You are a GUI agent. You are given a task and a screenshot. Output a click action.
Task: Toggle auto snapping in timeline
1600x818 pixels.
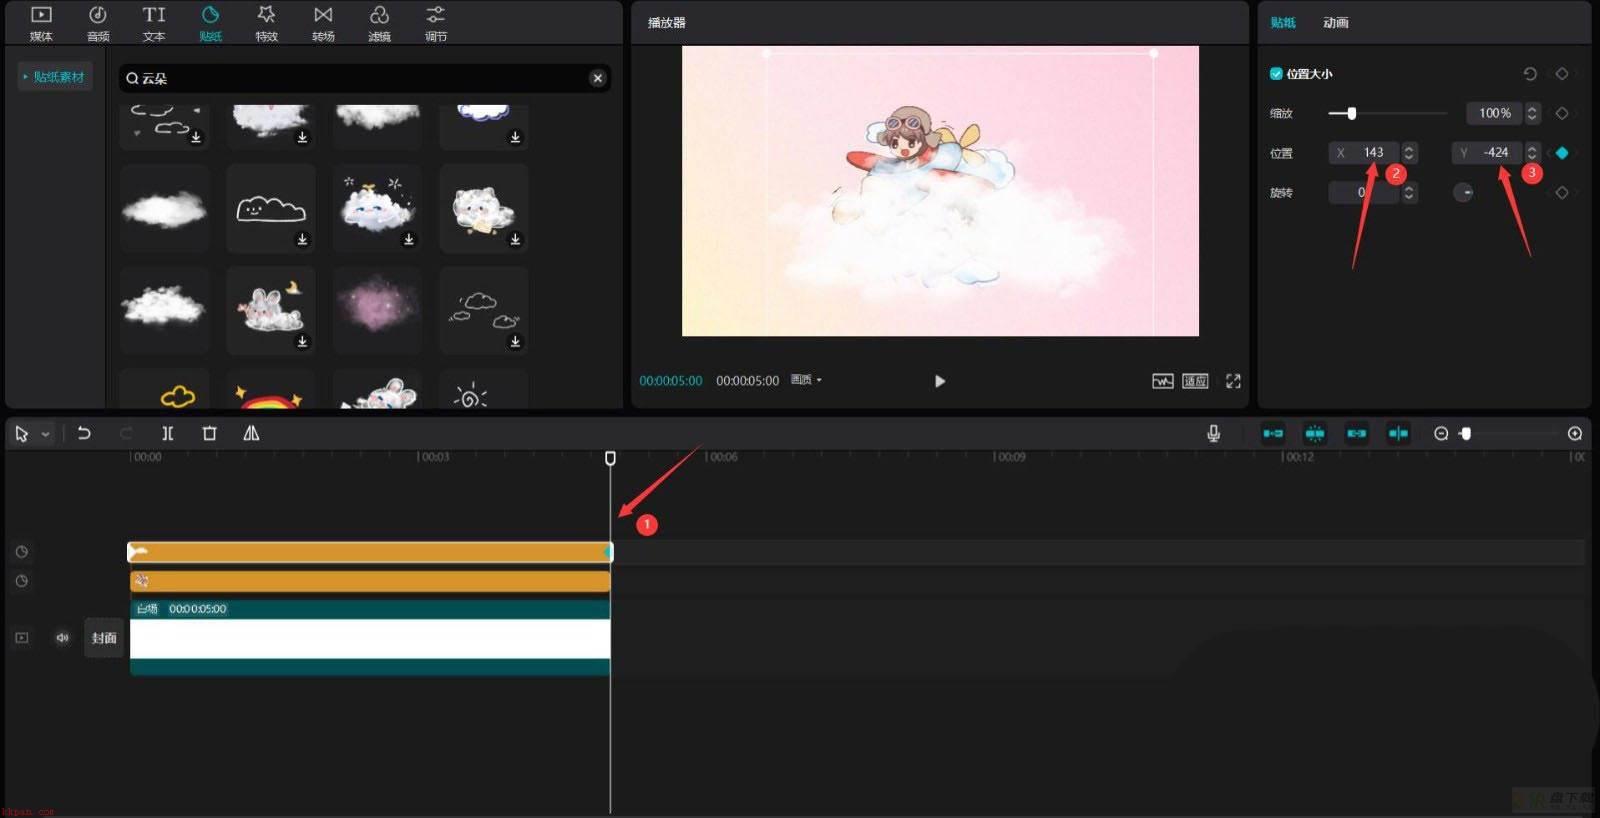point(1315,433)
